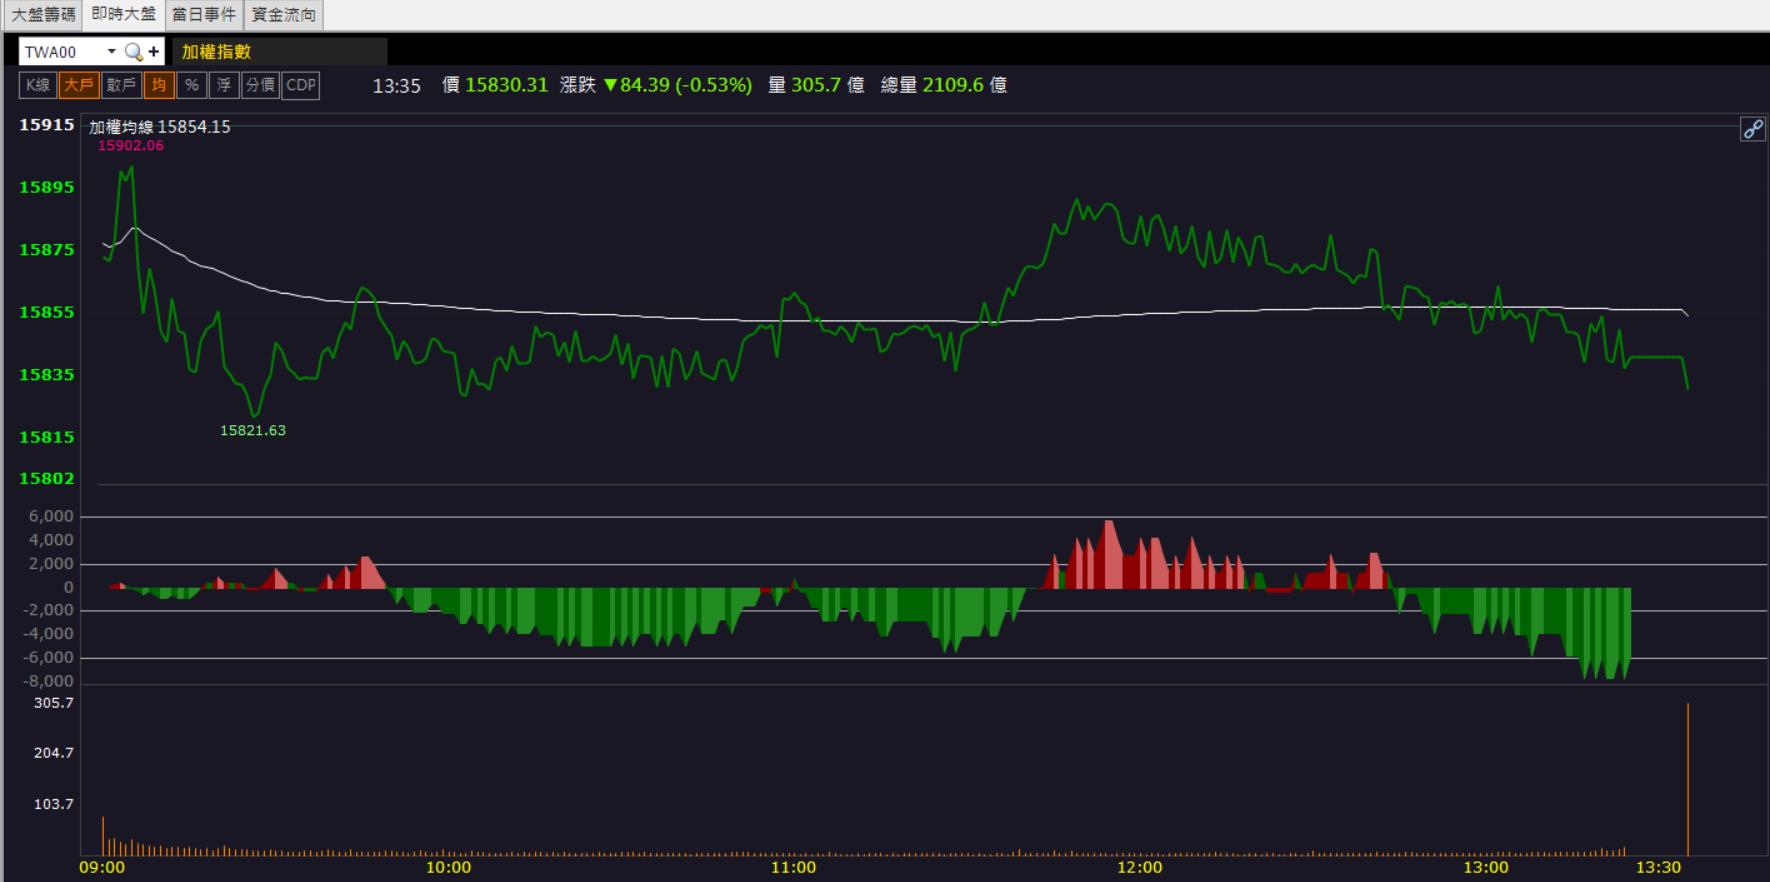Select the 即時大盤 tab
Image resolution: width=1770 pixels, height=882 pixels.
coord(124,14)
